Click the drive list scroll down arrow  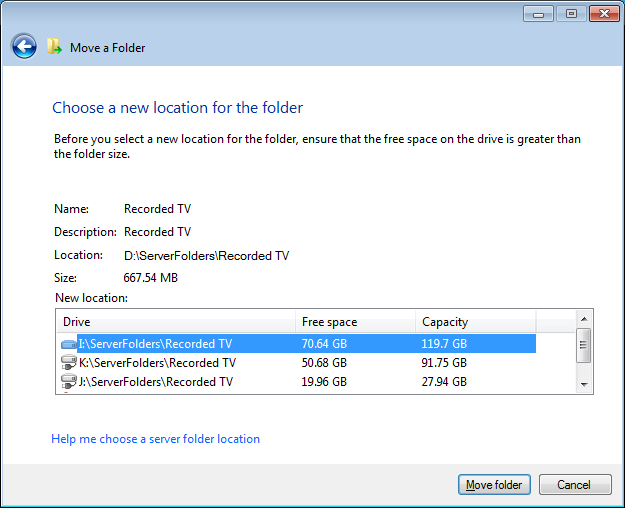pyautogui.click(x=584, y=385)
